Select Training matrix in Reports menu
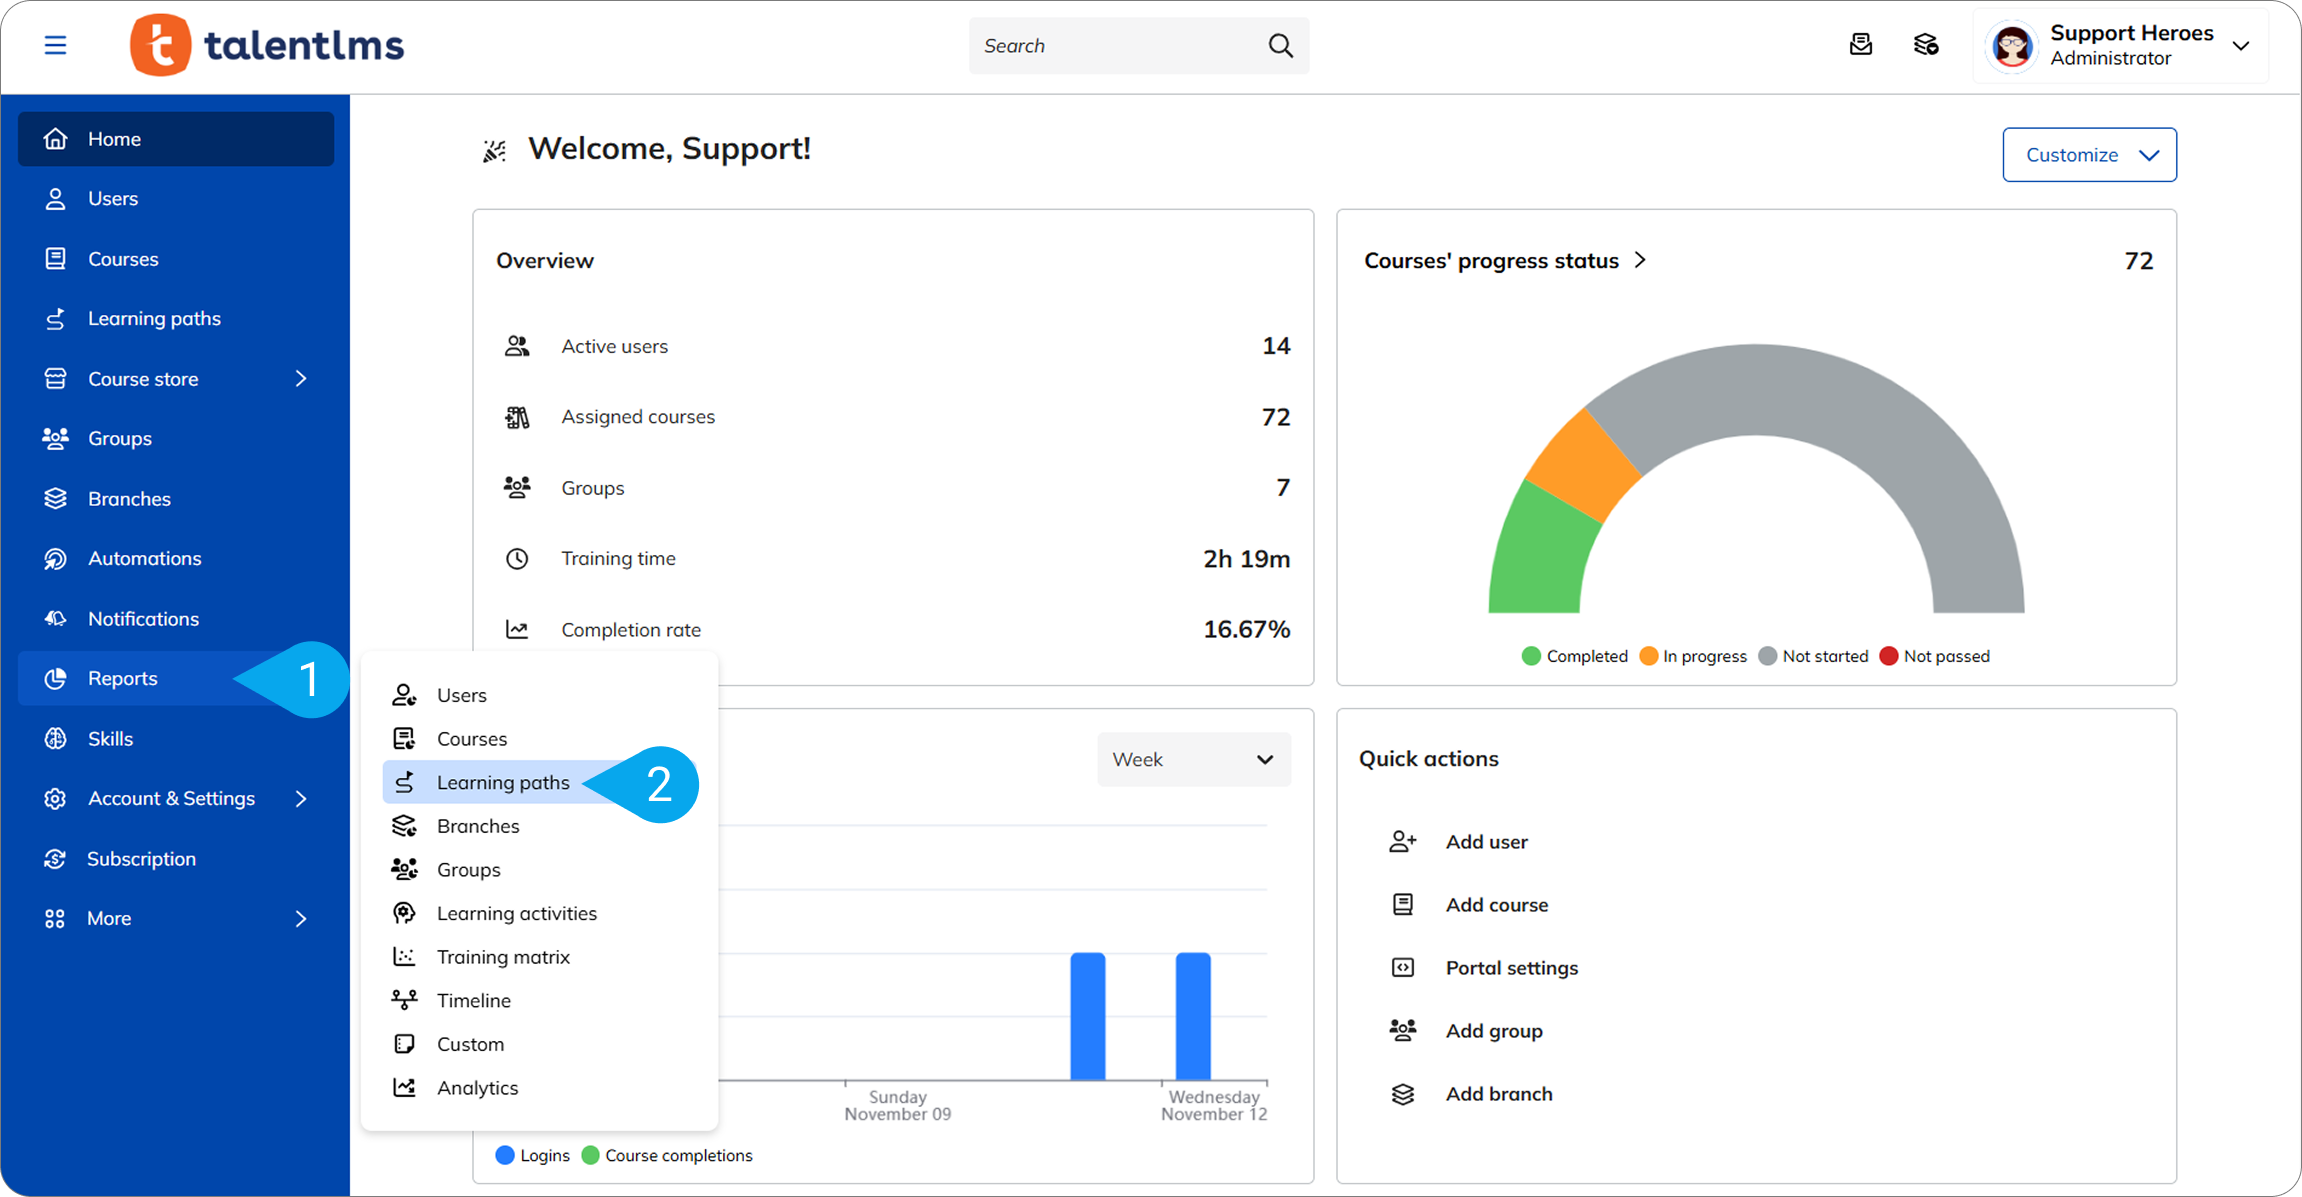 click(503, 957)
